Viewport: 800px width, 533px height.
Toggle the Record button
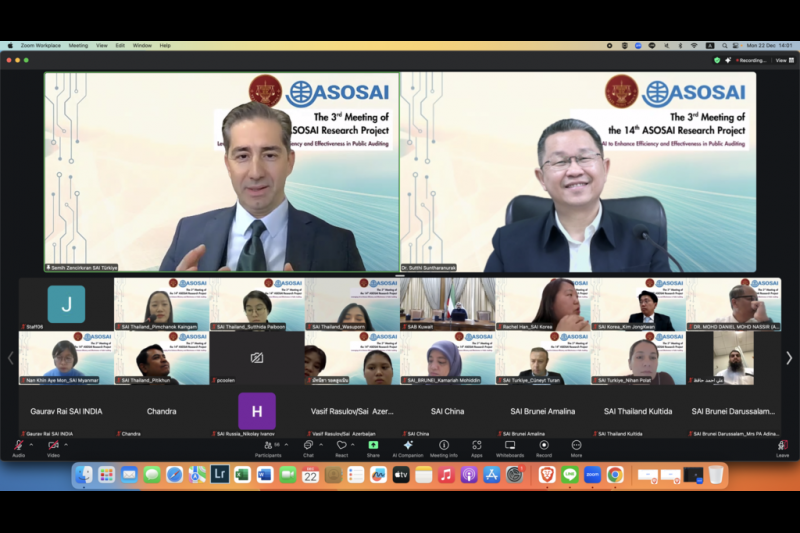click(543, 446)
